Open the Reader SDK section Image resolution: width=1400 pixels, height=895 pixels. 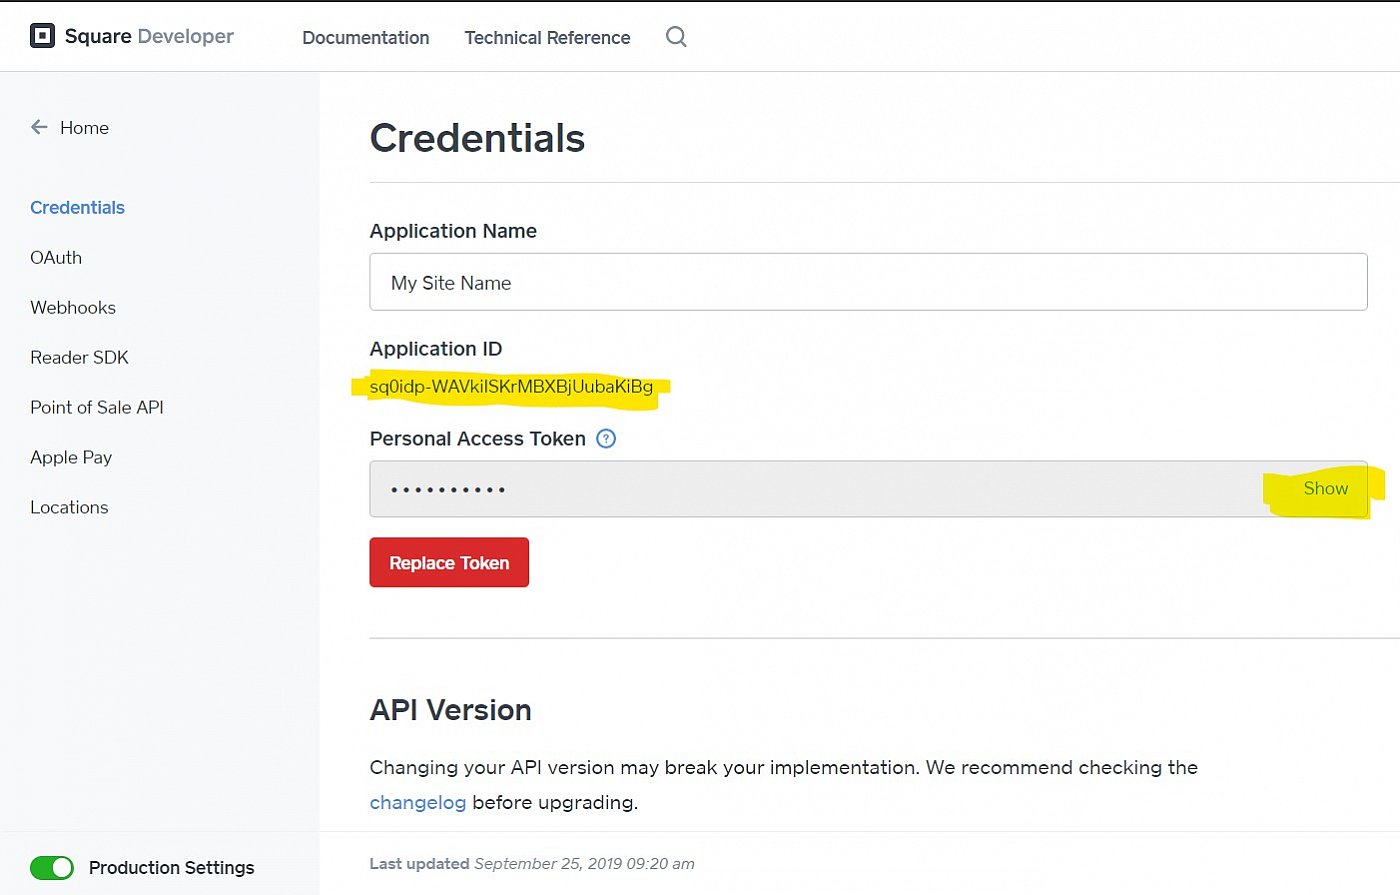[x=79, y=357]
